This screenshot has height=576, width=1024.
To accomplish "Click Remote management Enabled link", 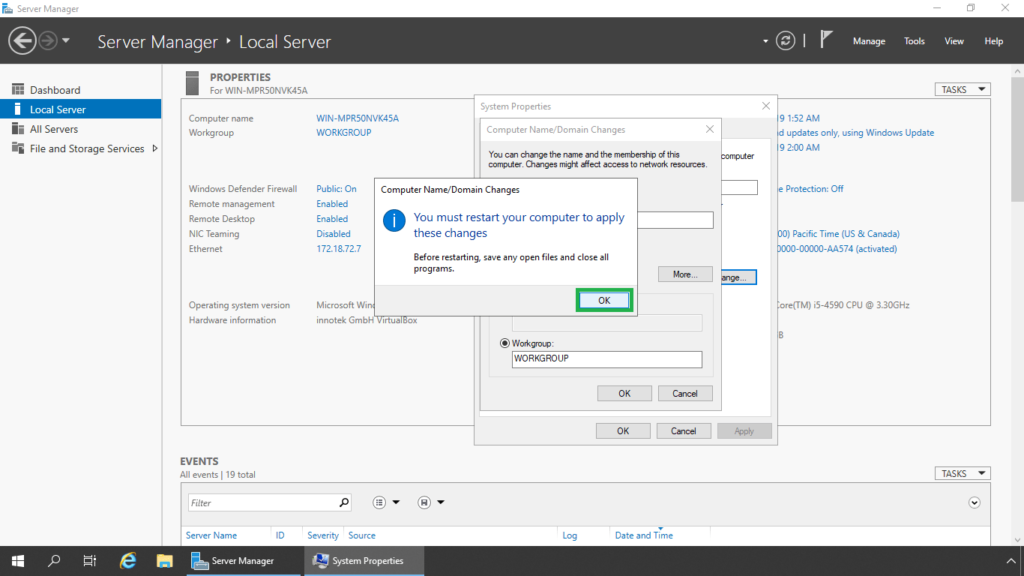I will point(332,204).
